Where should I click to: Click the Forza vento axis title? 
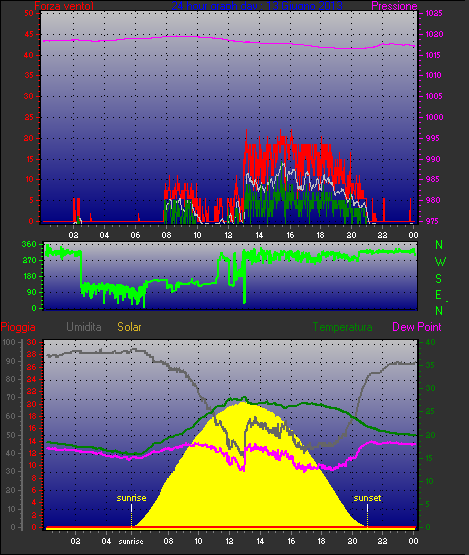tap(64, 6)
